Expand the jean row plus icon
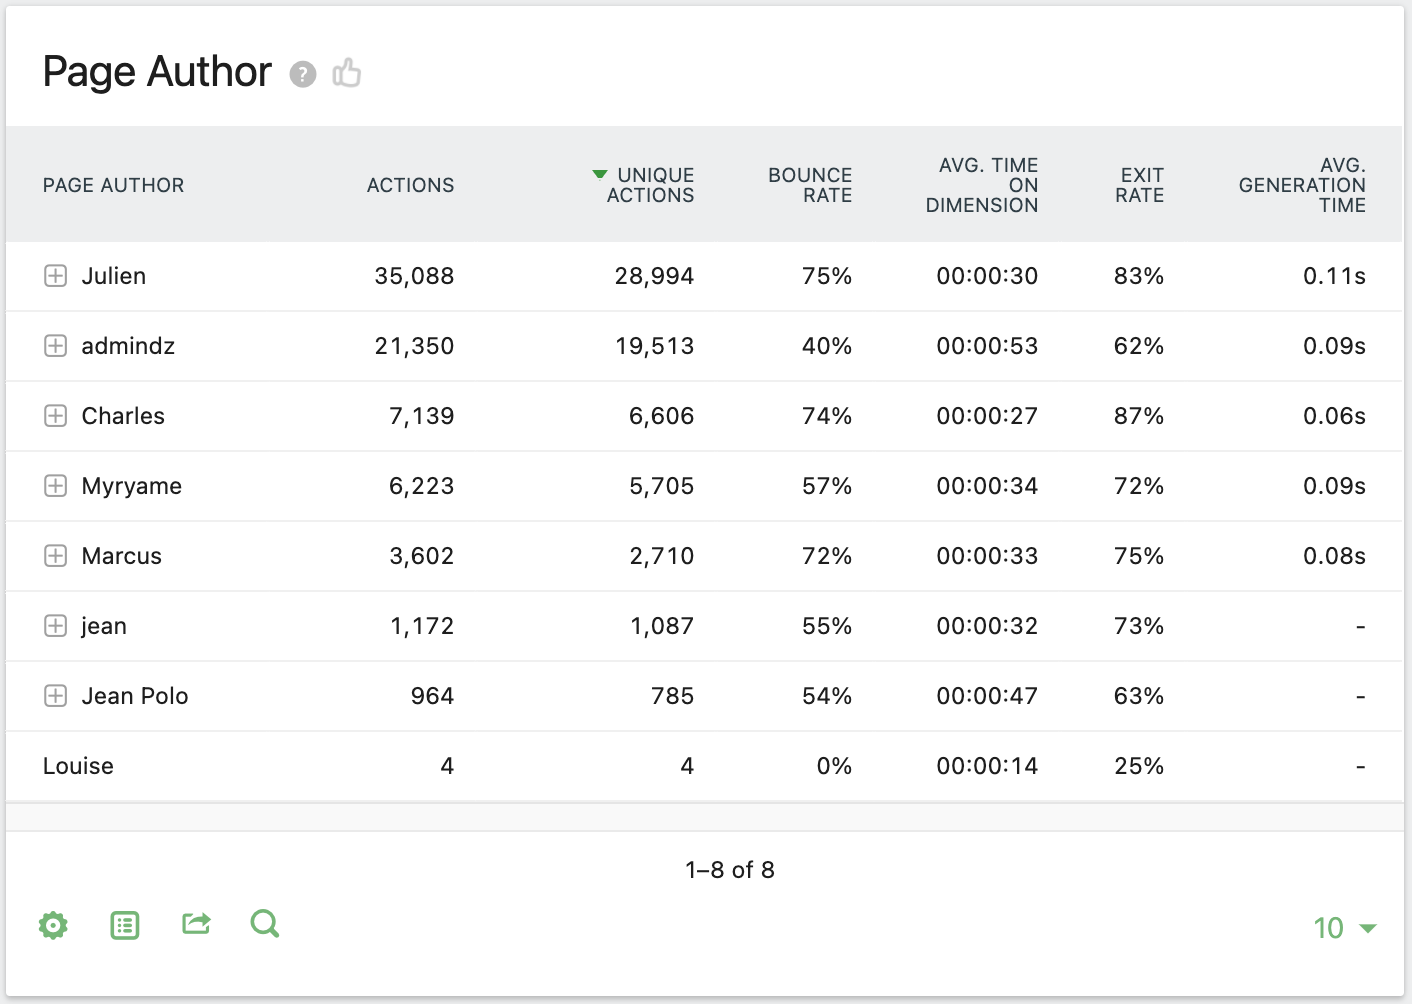This screenshot has height=1004, width=1412. pos(55,626)
